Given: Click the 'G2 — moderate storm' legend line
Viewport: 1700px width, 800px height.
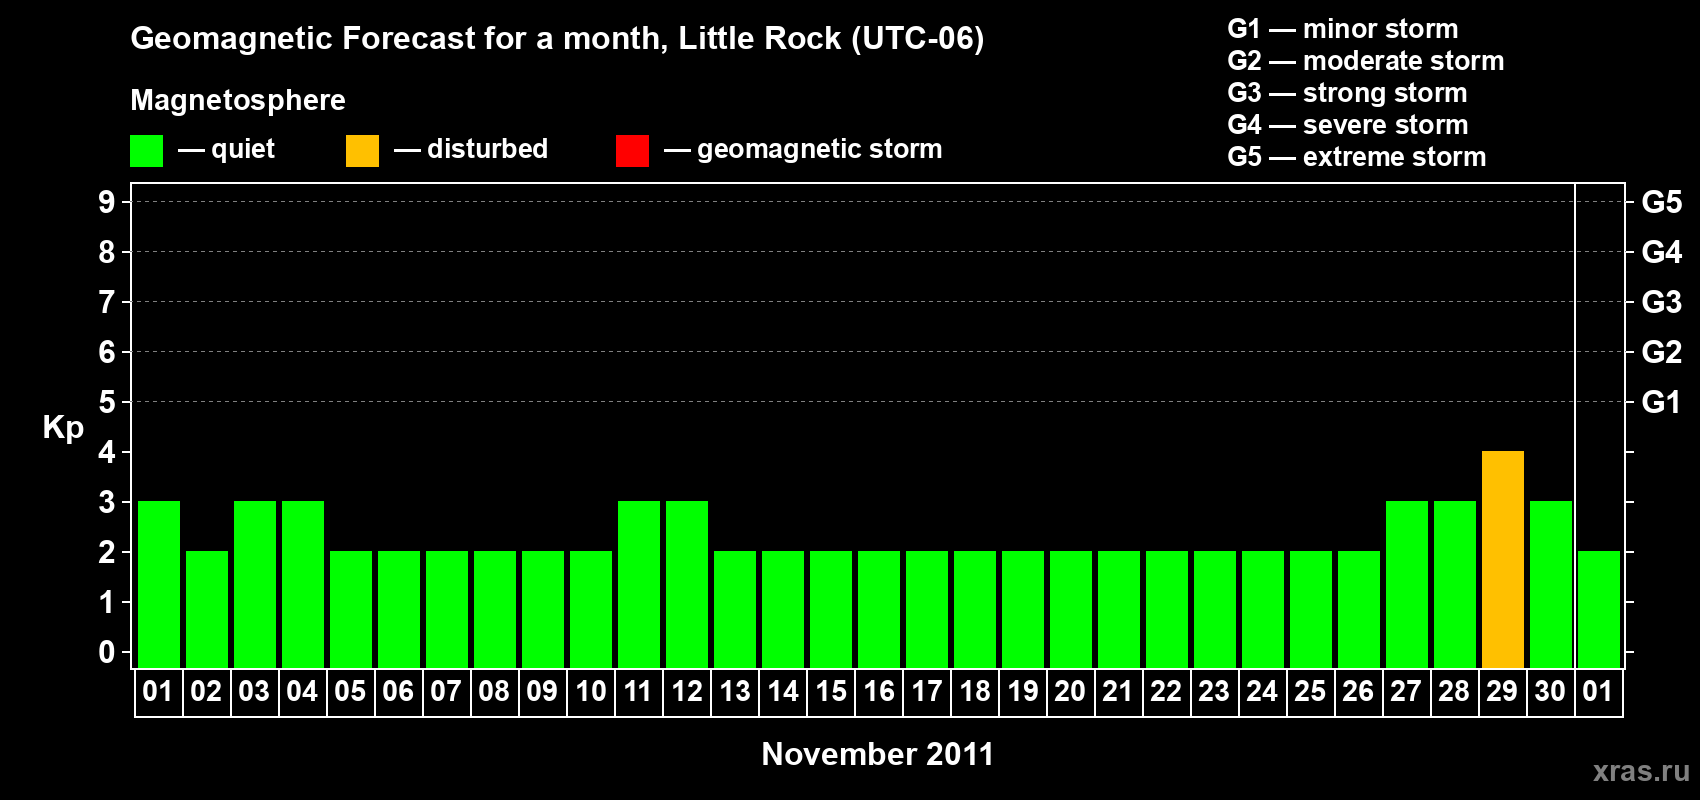Looking at the screenshot, I should click(x=1366, y=61).
